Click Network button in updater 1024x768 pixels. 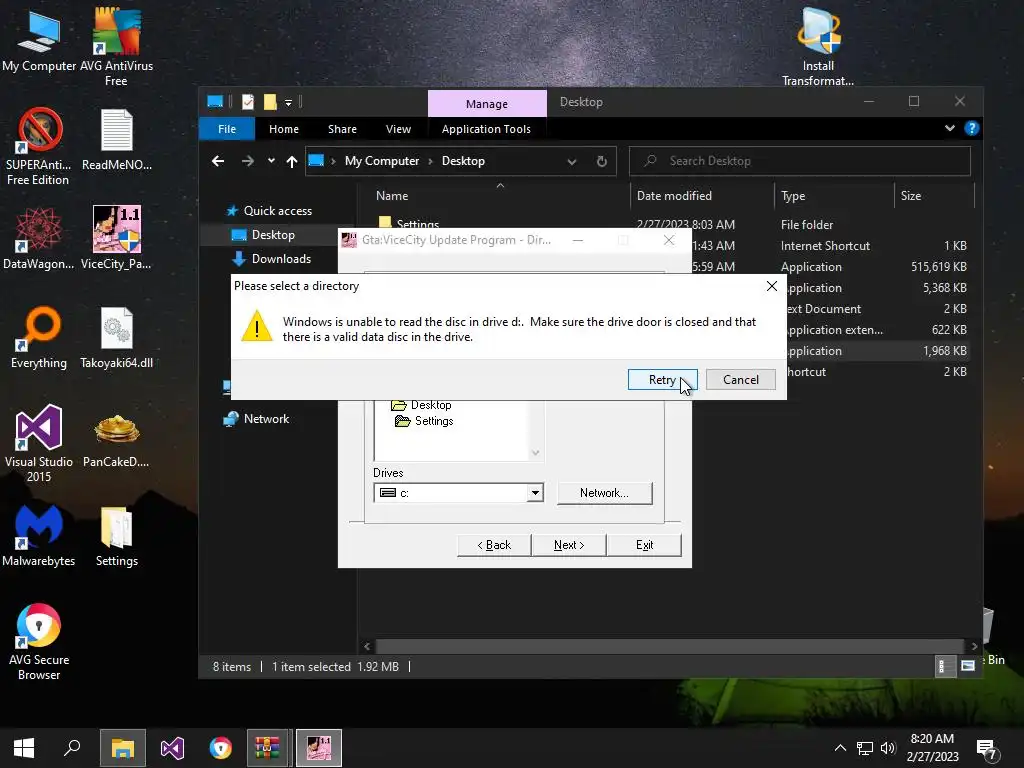click(604, 493)
